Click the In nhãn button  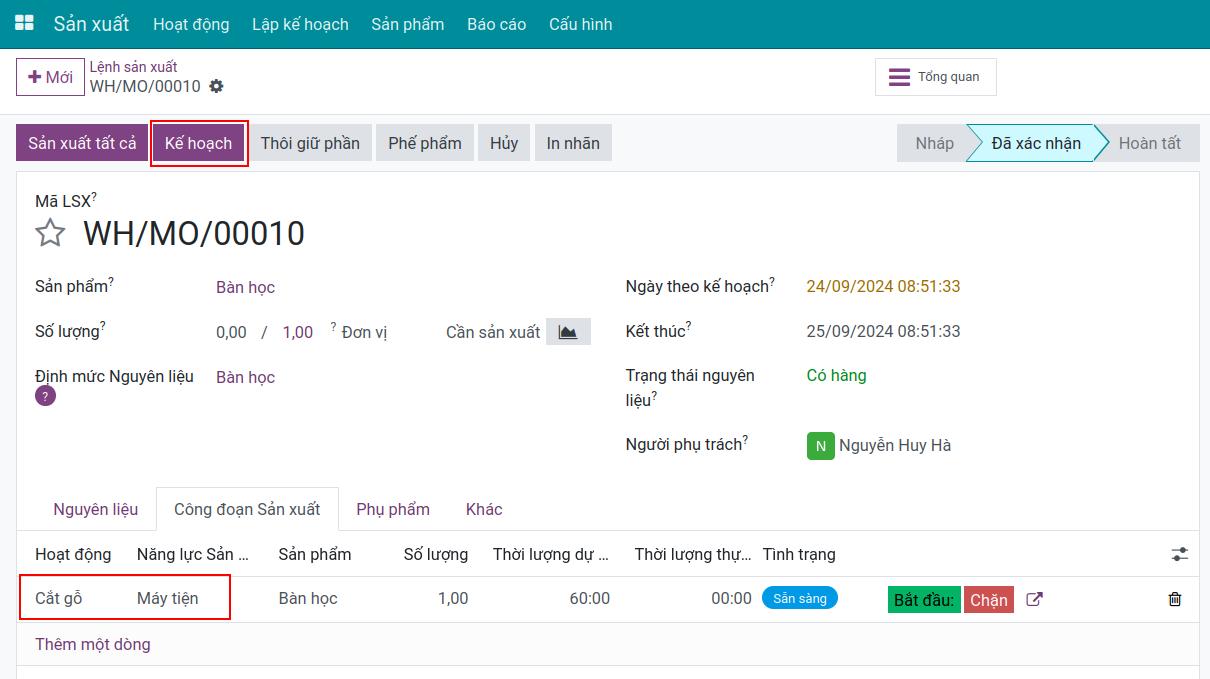click(x=573, y=143)
